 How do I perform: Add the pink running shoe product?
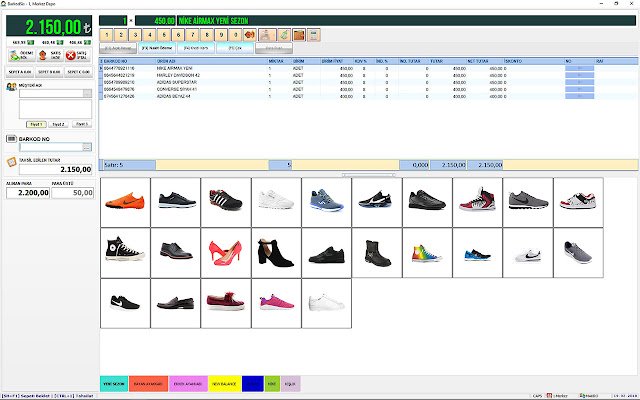(x=276, y=303)
